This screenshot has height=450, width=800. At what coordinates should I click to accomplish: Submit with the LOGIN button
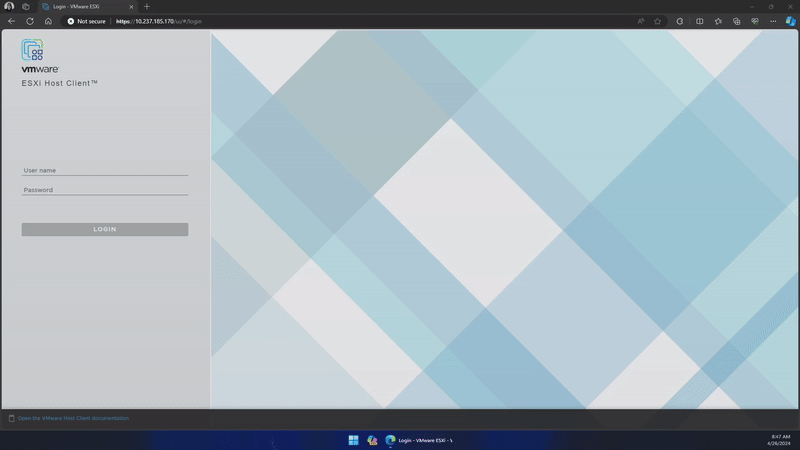click(x=105, y=229)
